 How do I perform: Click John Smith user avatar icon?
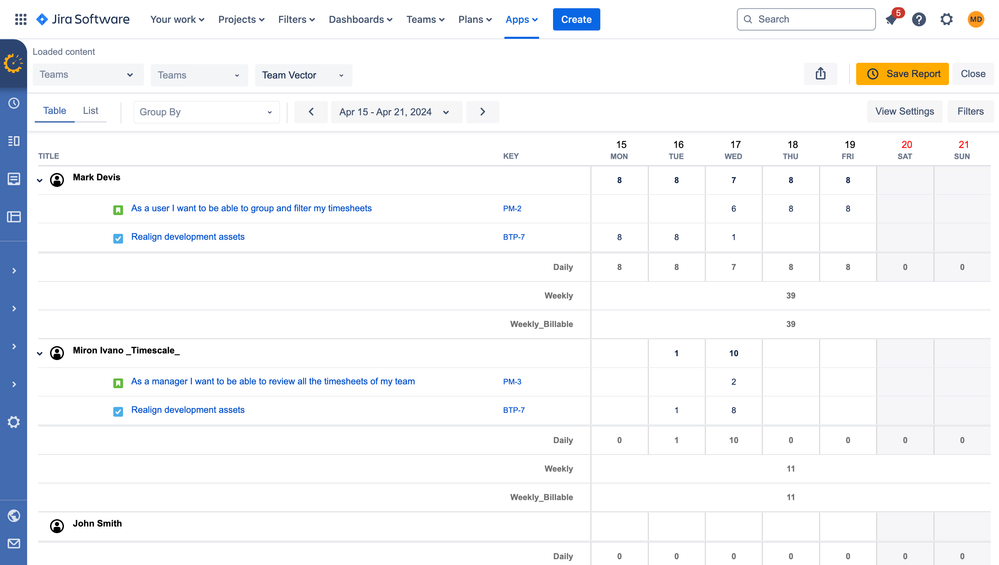coord(57,526)
